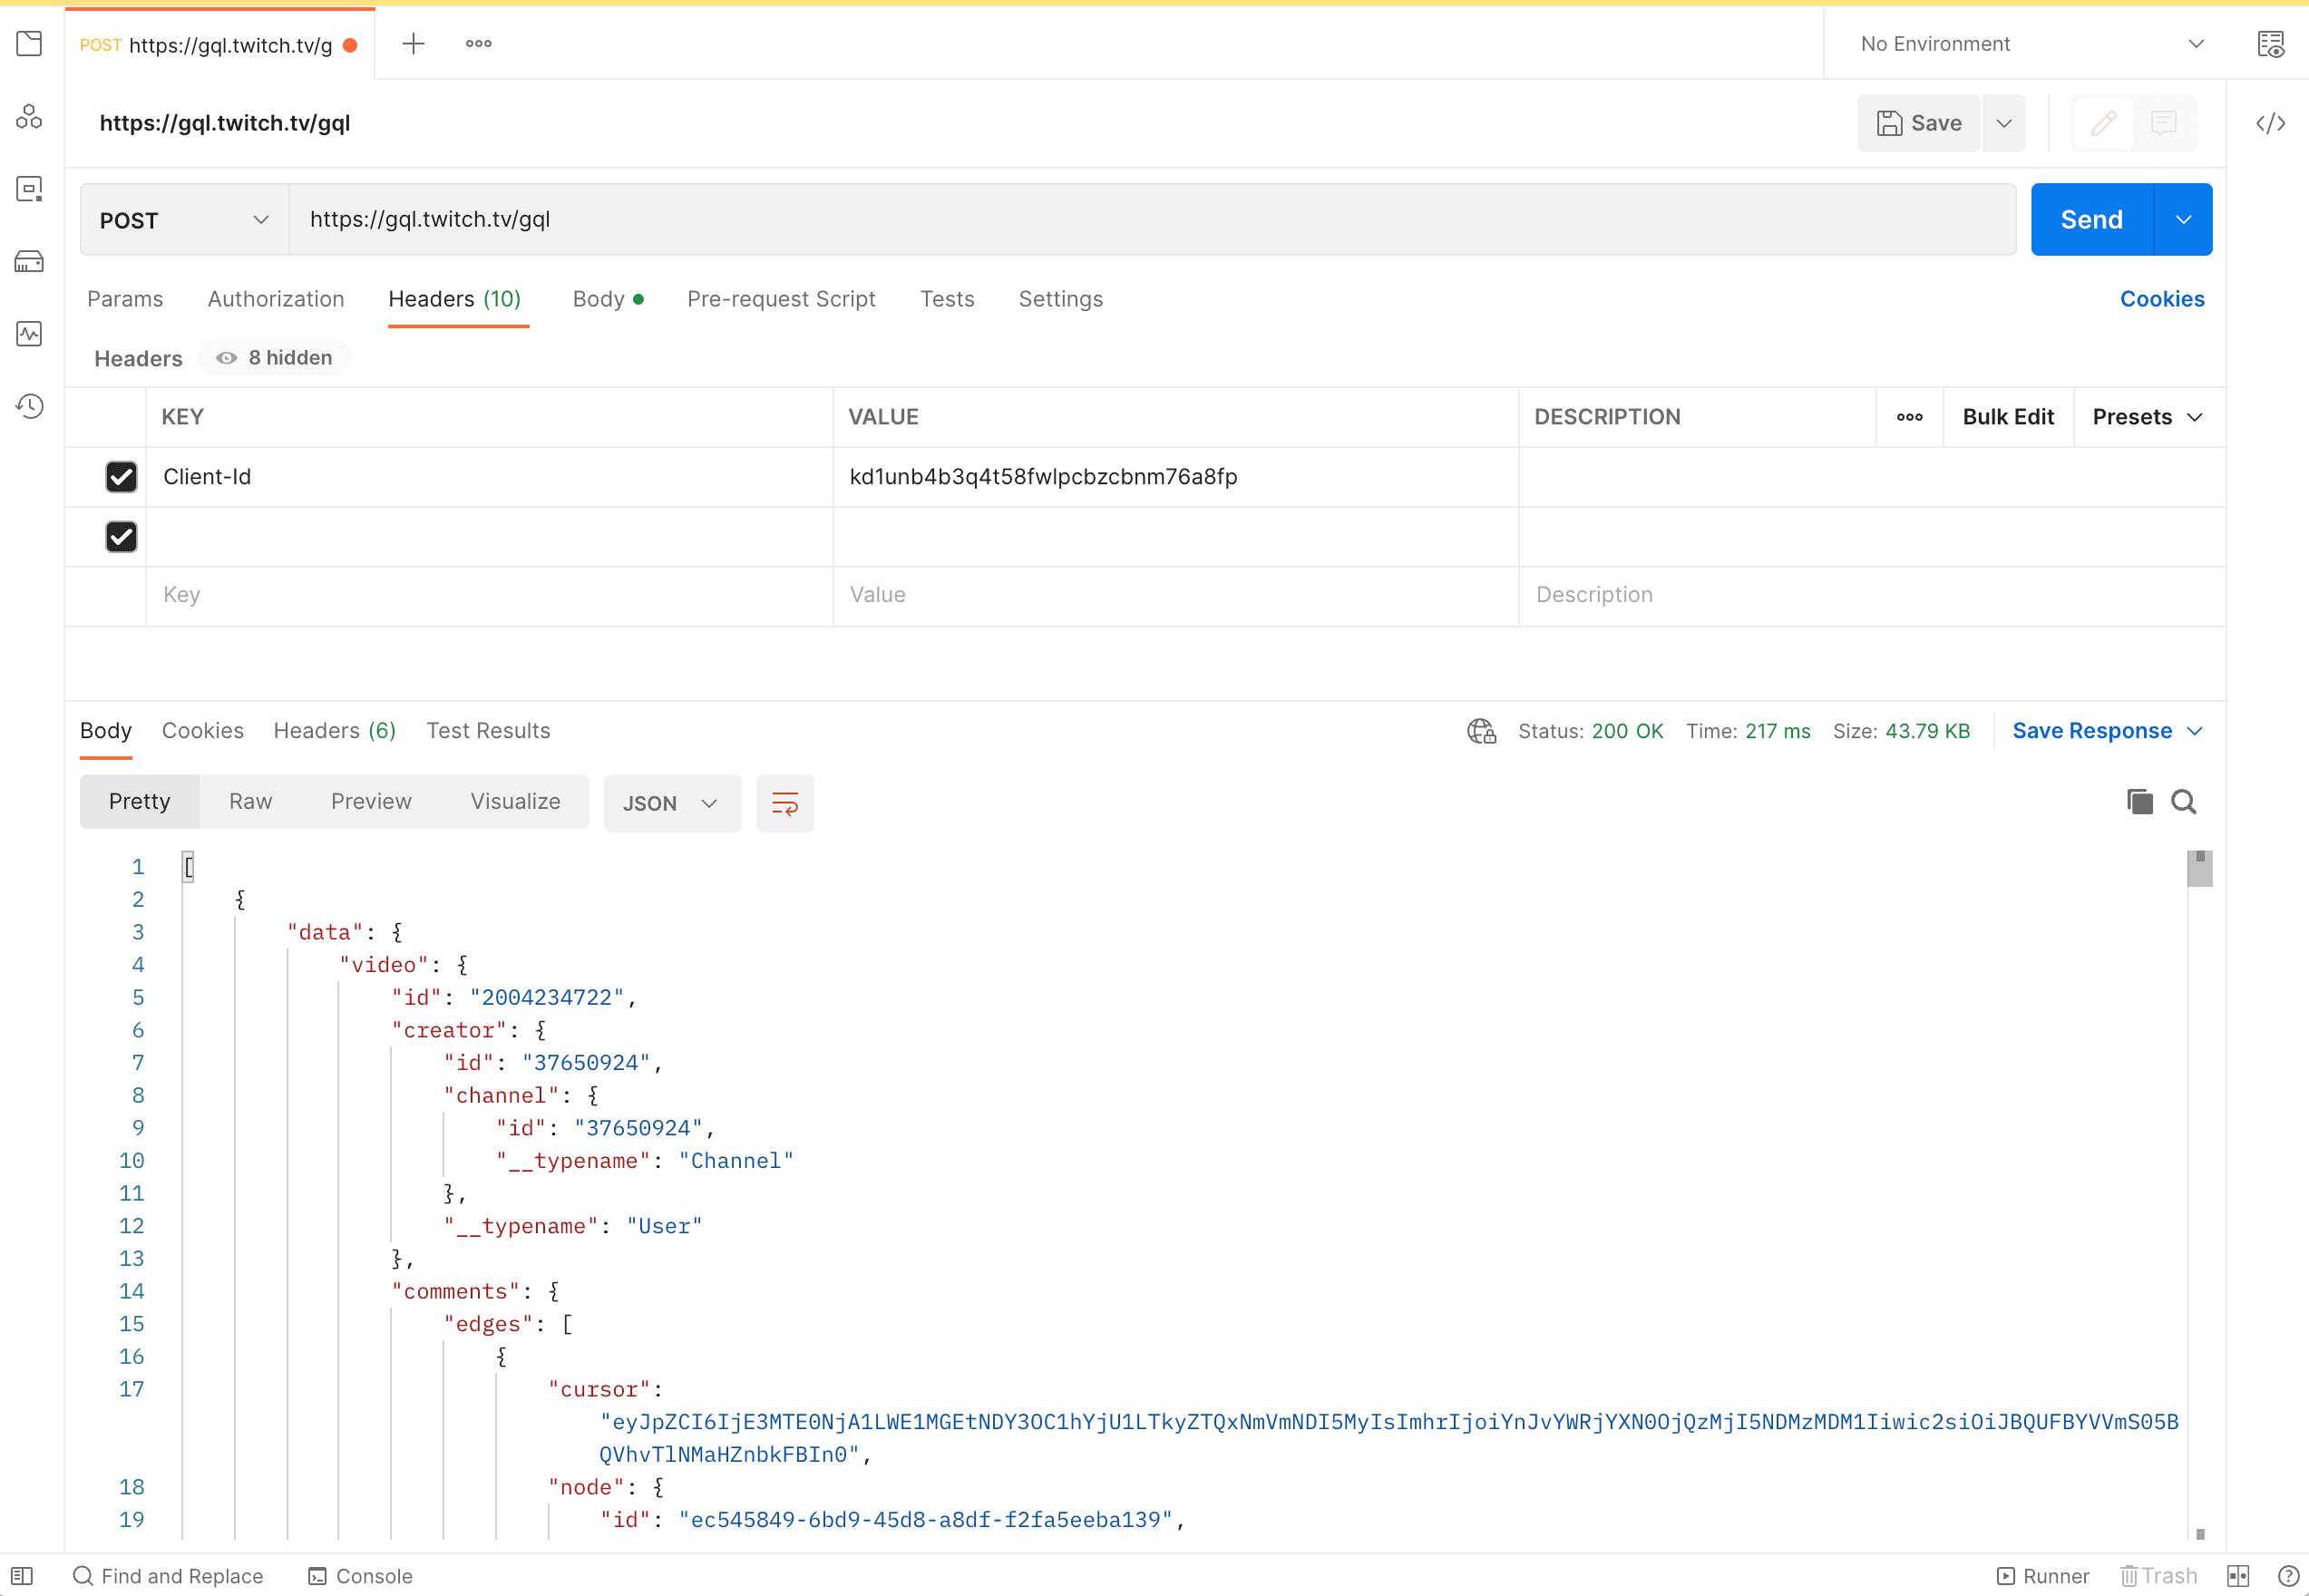This screenshot has width=2309, height=1596.
Task: Switch response view to Visualize
Action: (515, 802)
